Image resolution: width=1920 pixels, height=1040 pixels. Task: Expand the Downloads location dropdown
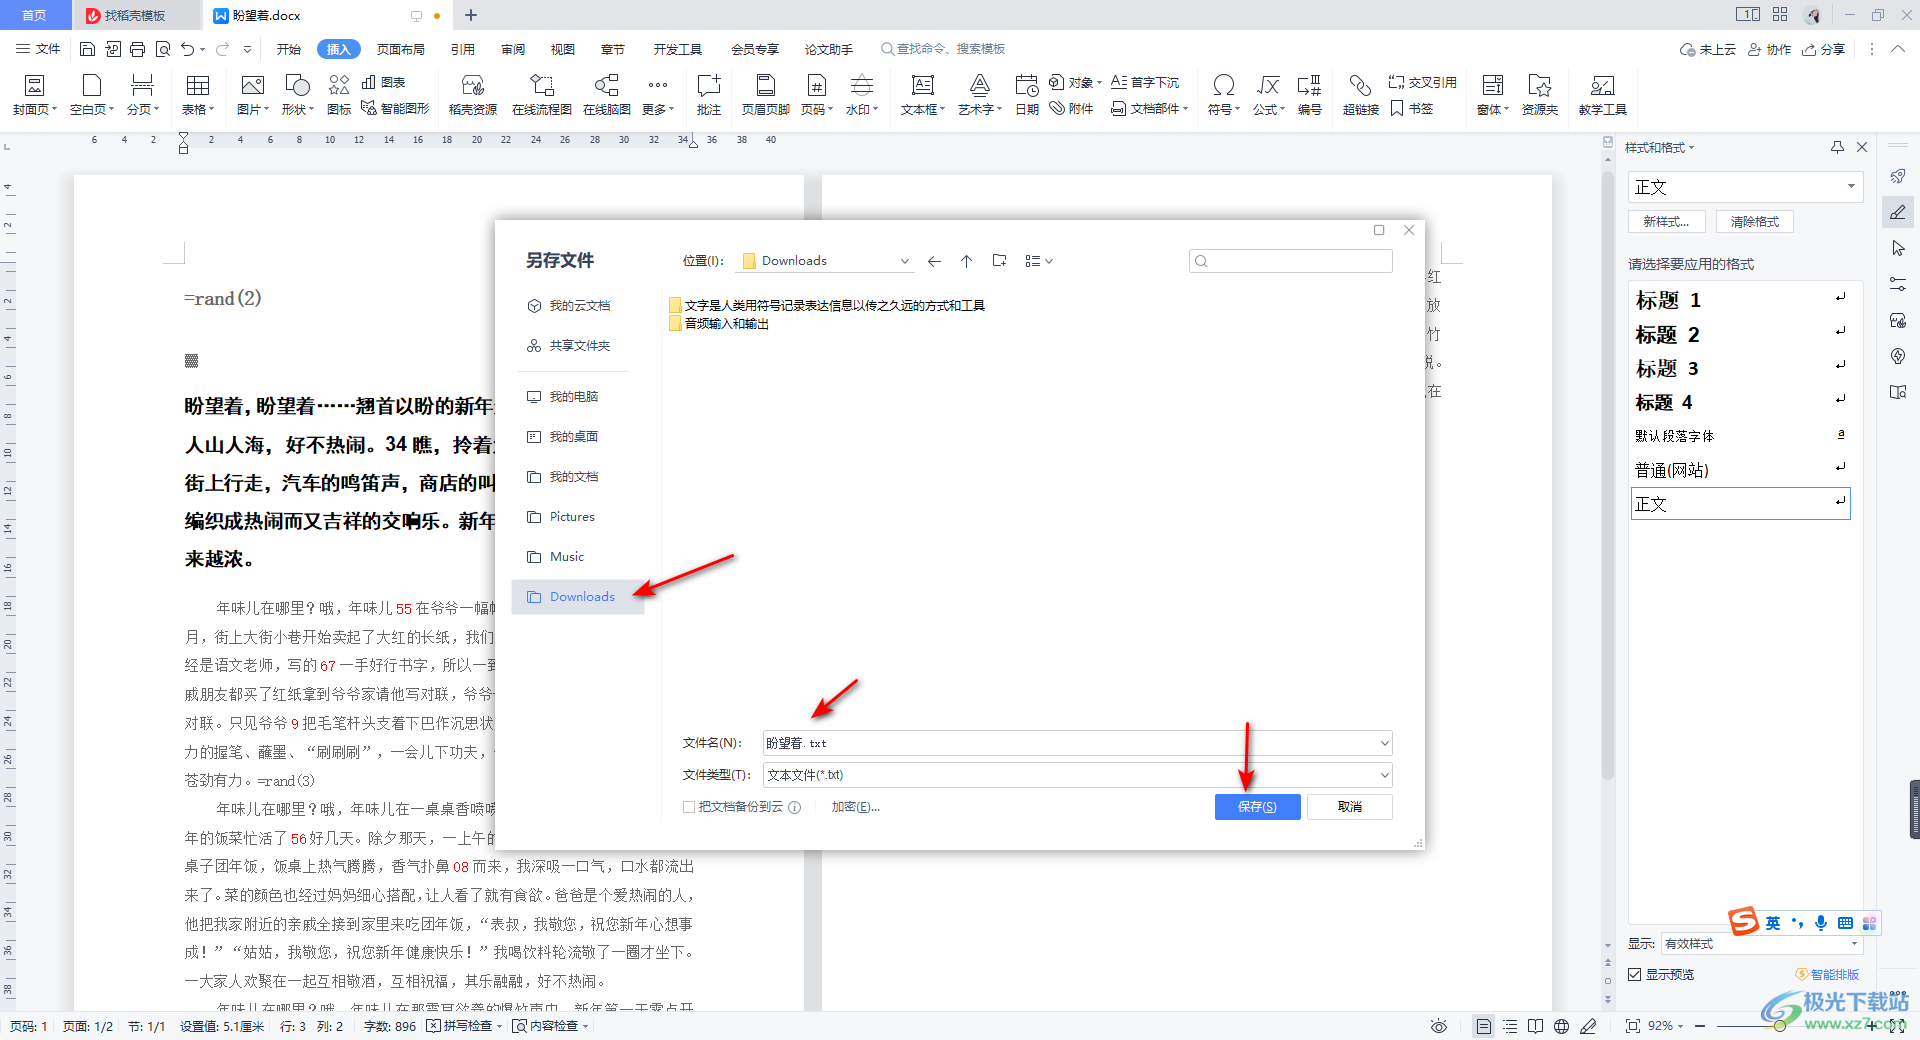904,261
